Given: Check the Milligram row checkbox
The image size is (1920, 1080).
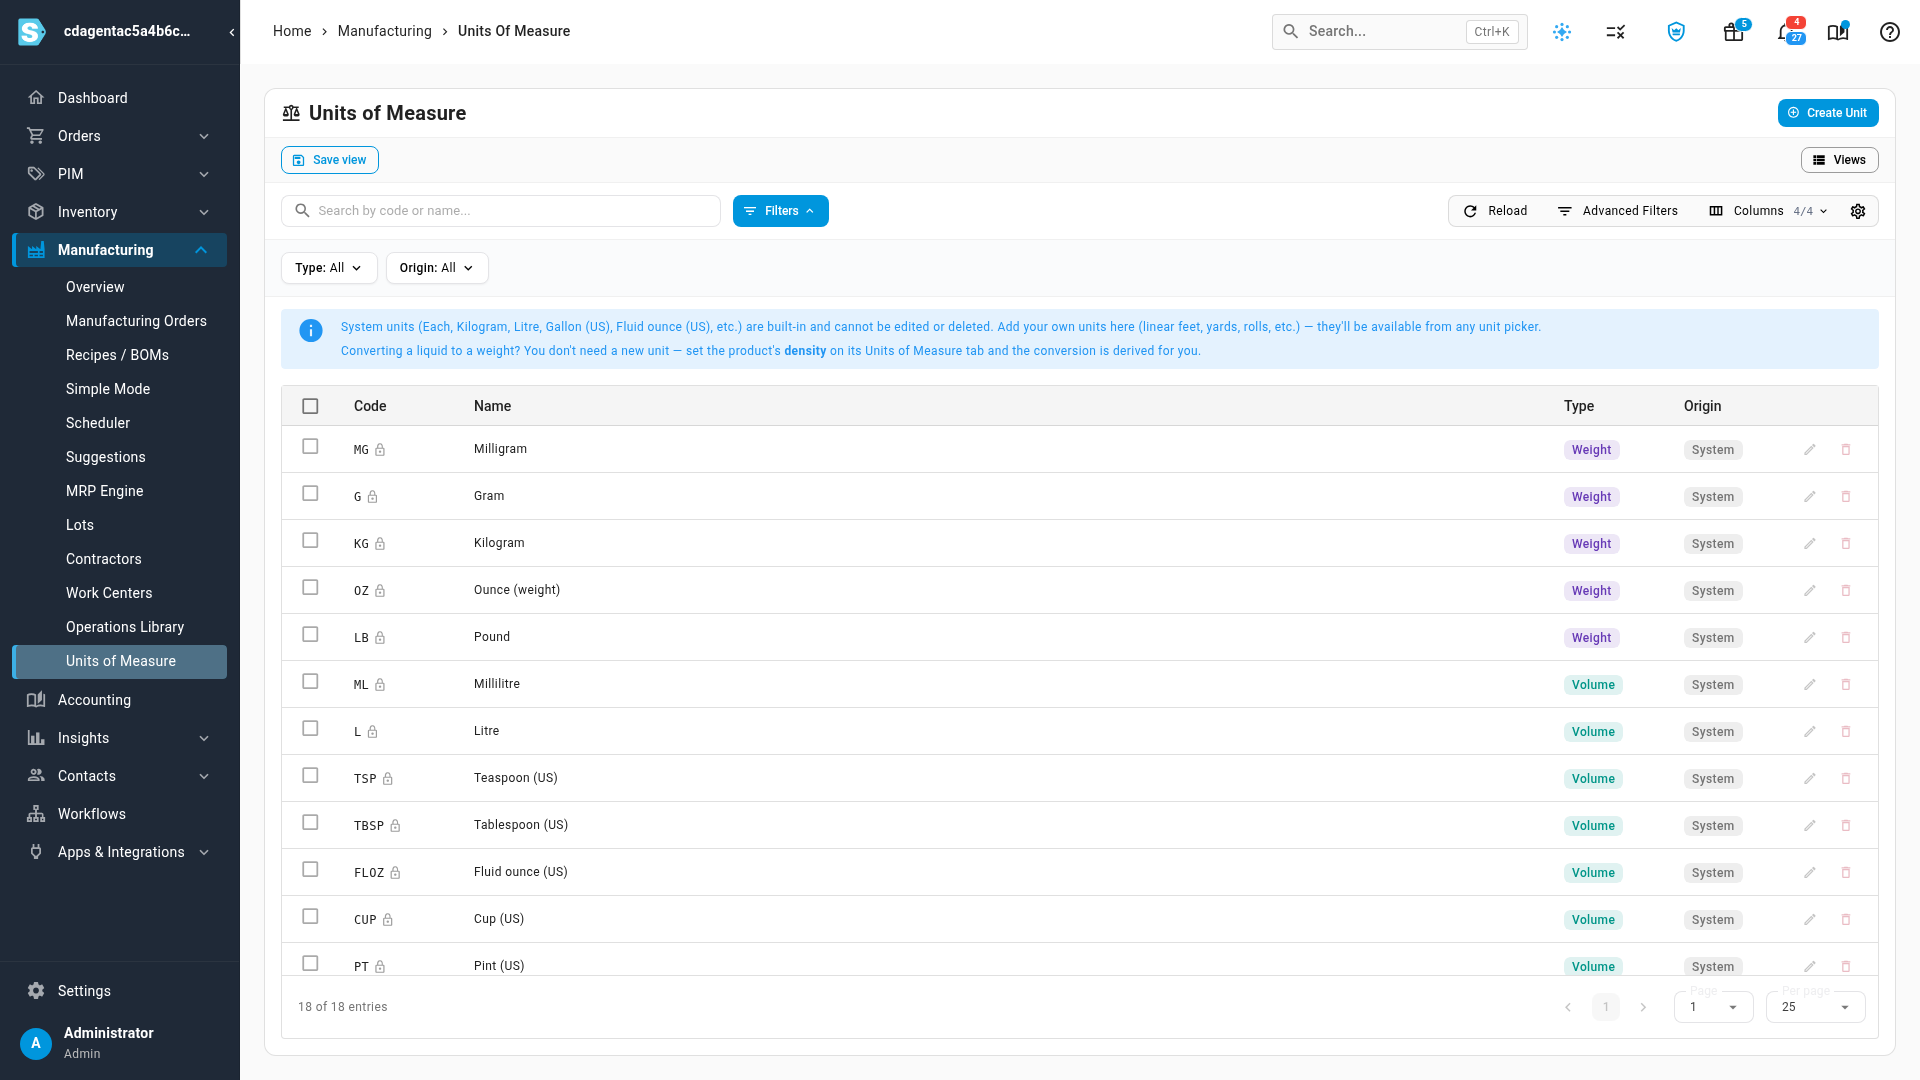Looking at the screenshot, I should (x=310, y=447).
